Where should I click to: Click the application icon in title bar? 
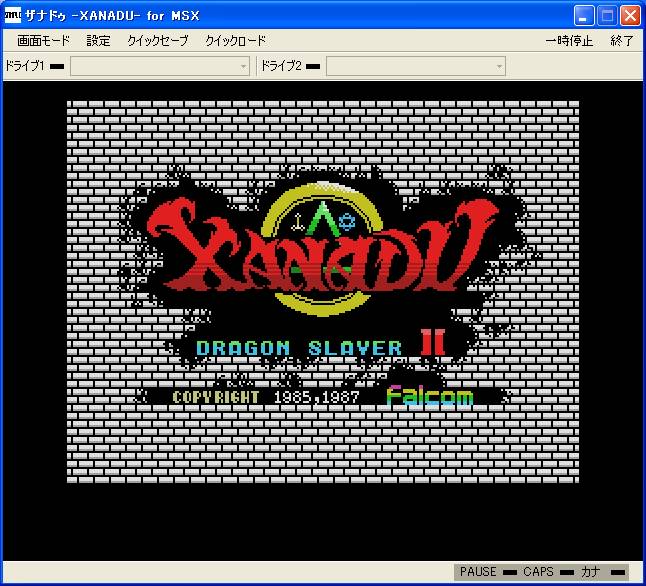12,16
